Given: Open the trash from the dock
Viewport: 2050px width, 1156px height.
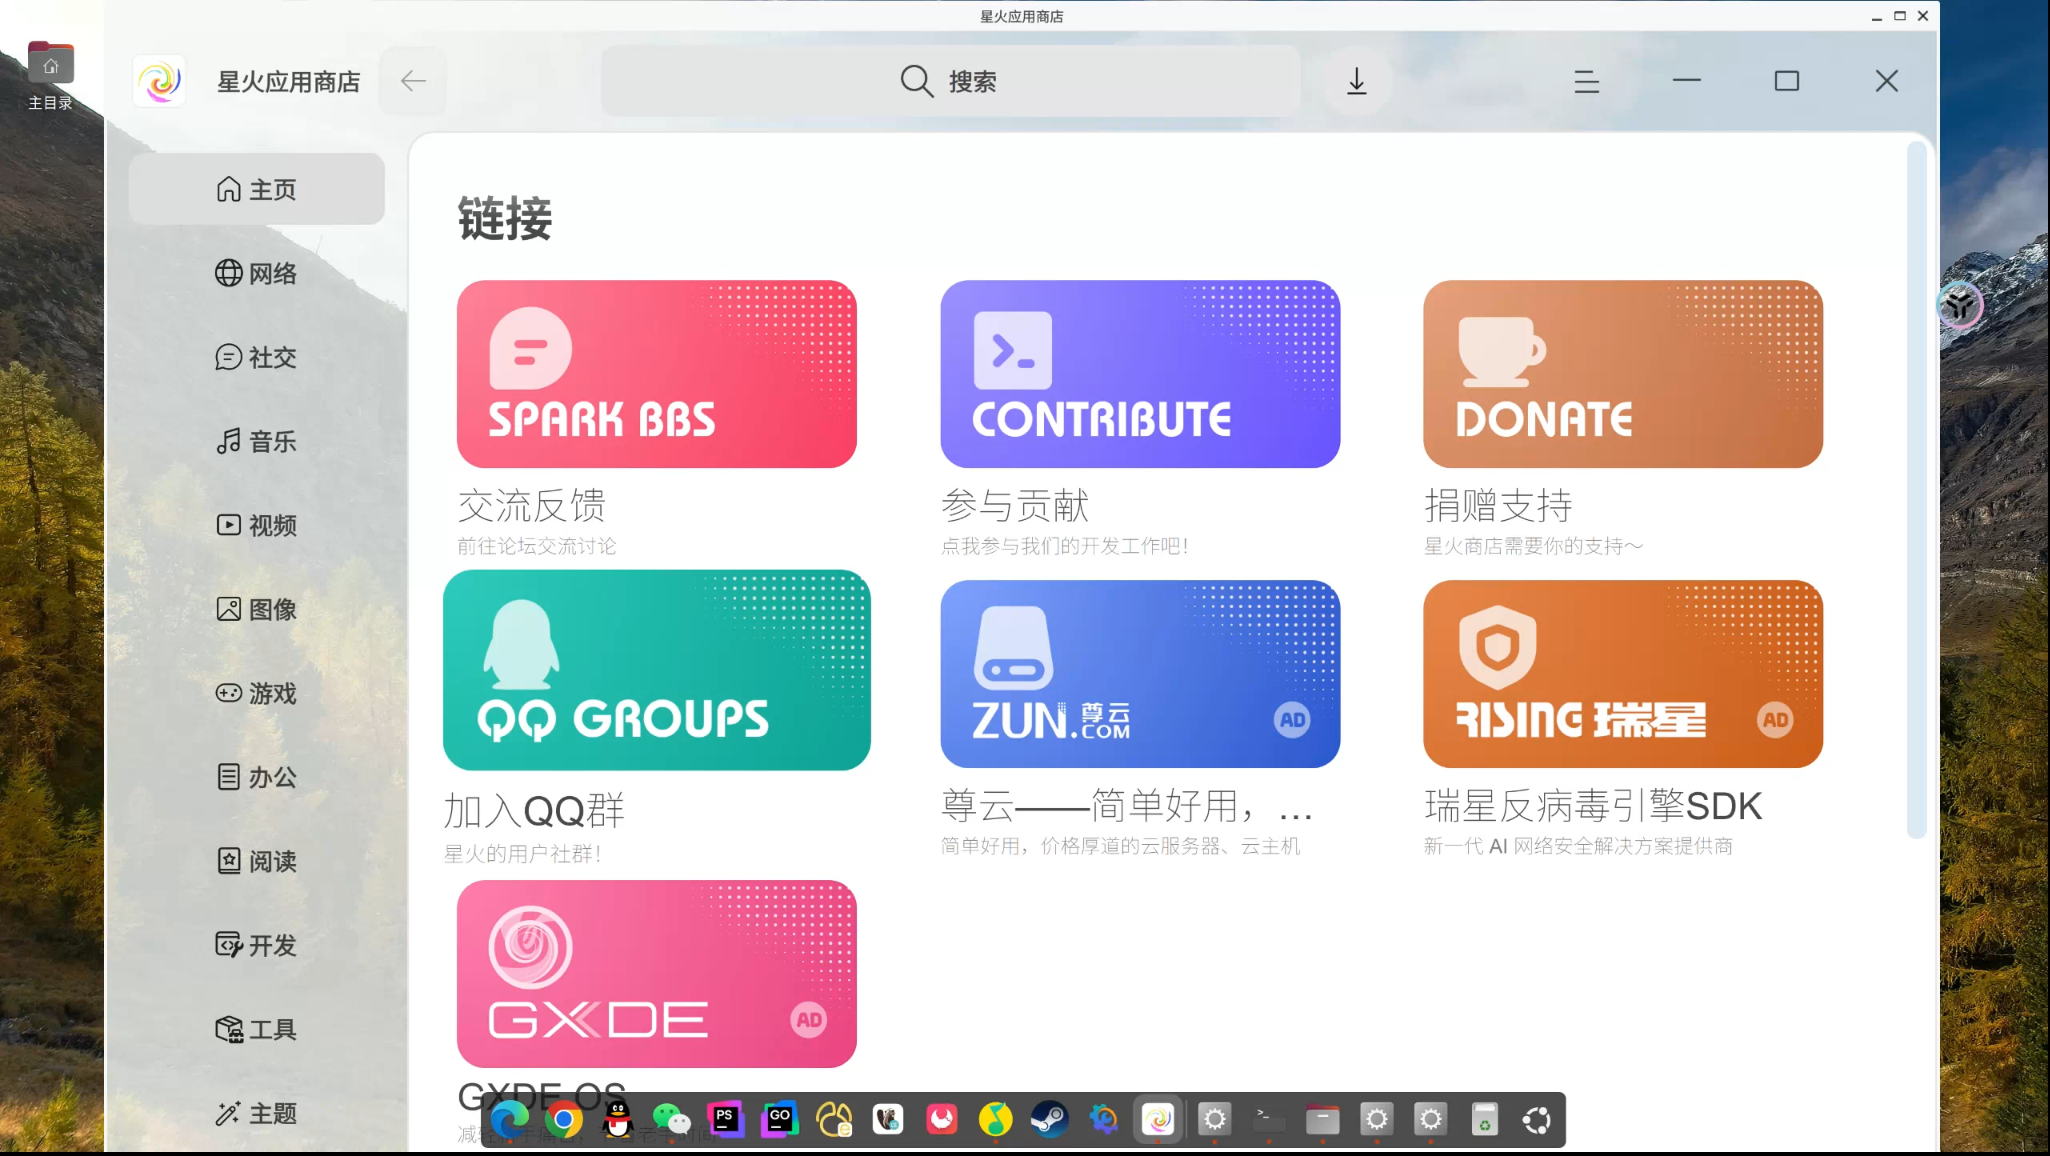Looking at the screenshot, I should point(1485,1120).
